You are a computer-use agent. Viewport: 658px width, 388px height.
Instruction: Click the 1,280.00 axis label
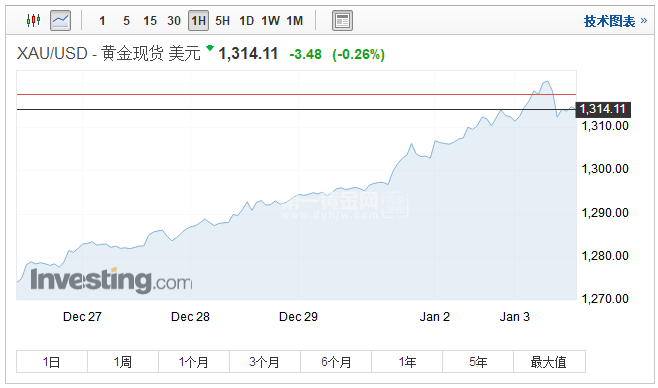[605, 255]
